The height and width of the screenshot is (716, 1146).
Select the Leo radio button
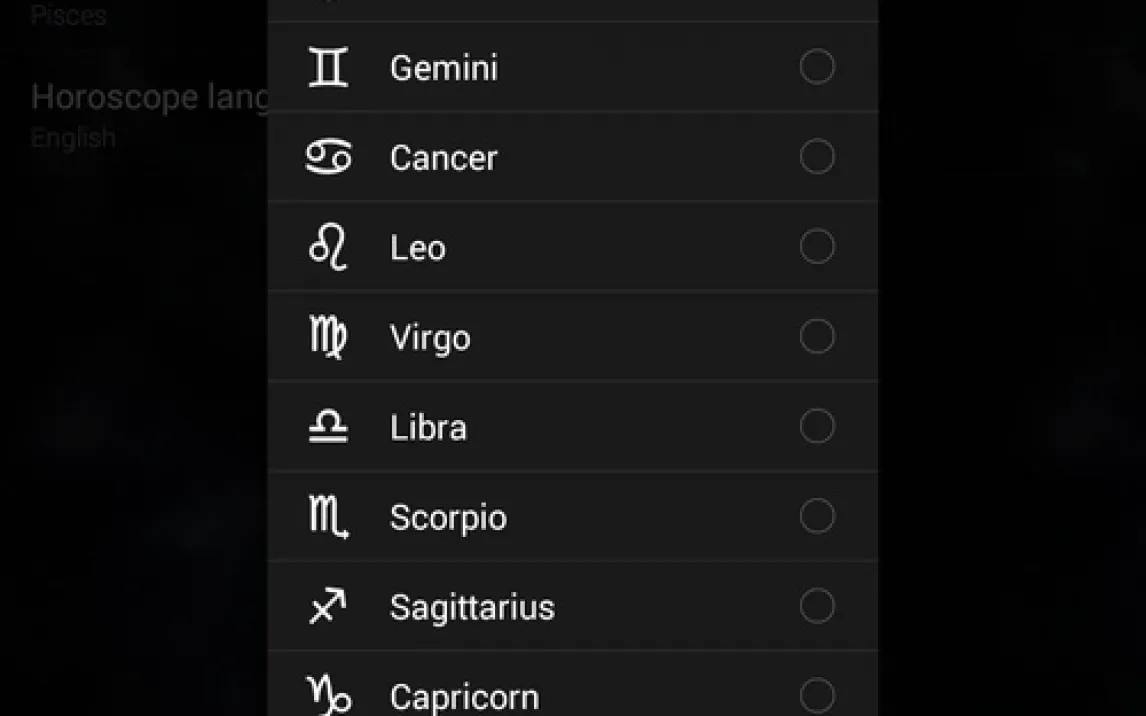click(817, 247)
